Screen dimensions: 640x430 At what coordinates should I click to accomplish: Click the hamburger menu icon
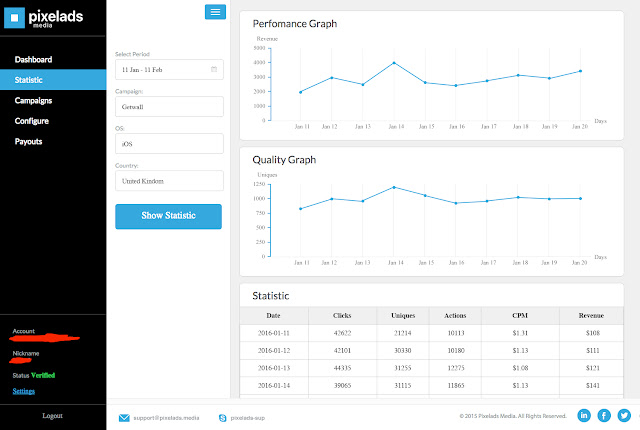[215, 12]
